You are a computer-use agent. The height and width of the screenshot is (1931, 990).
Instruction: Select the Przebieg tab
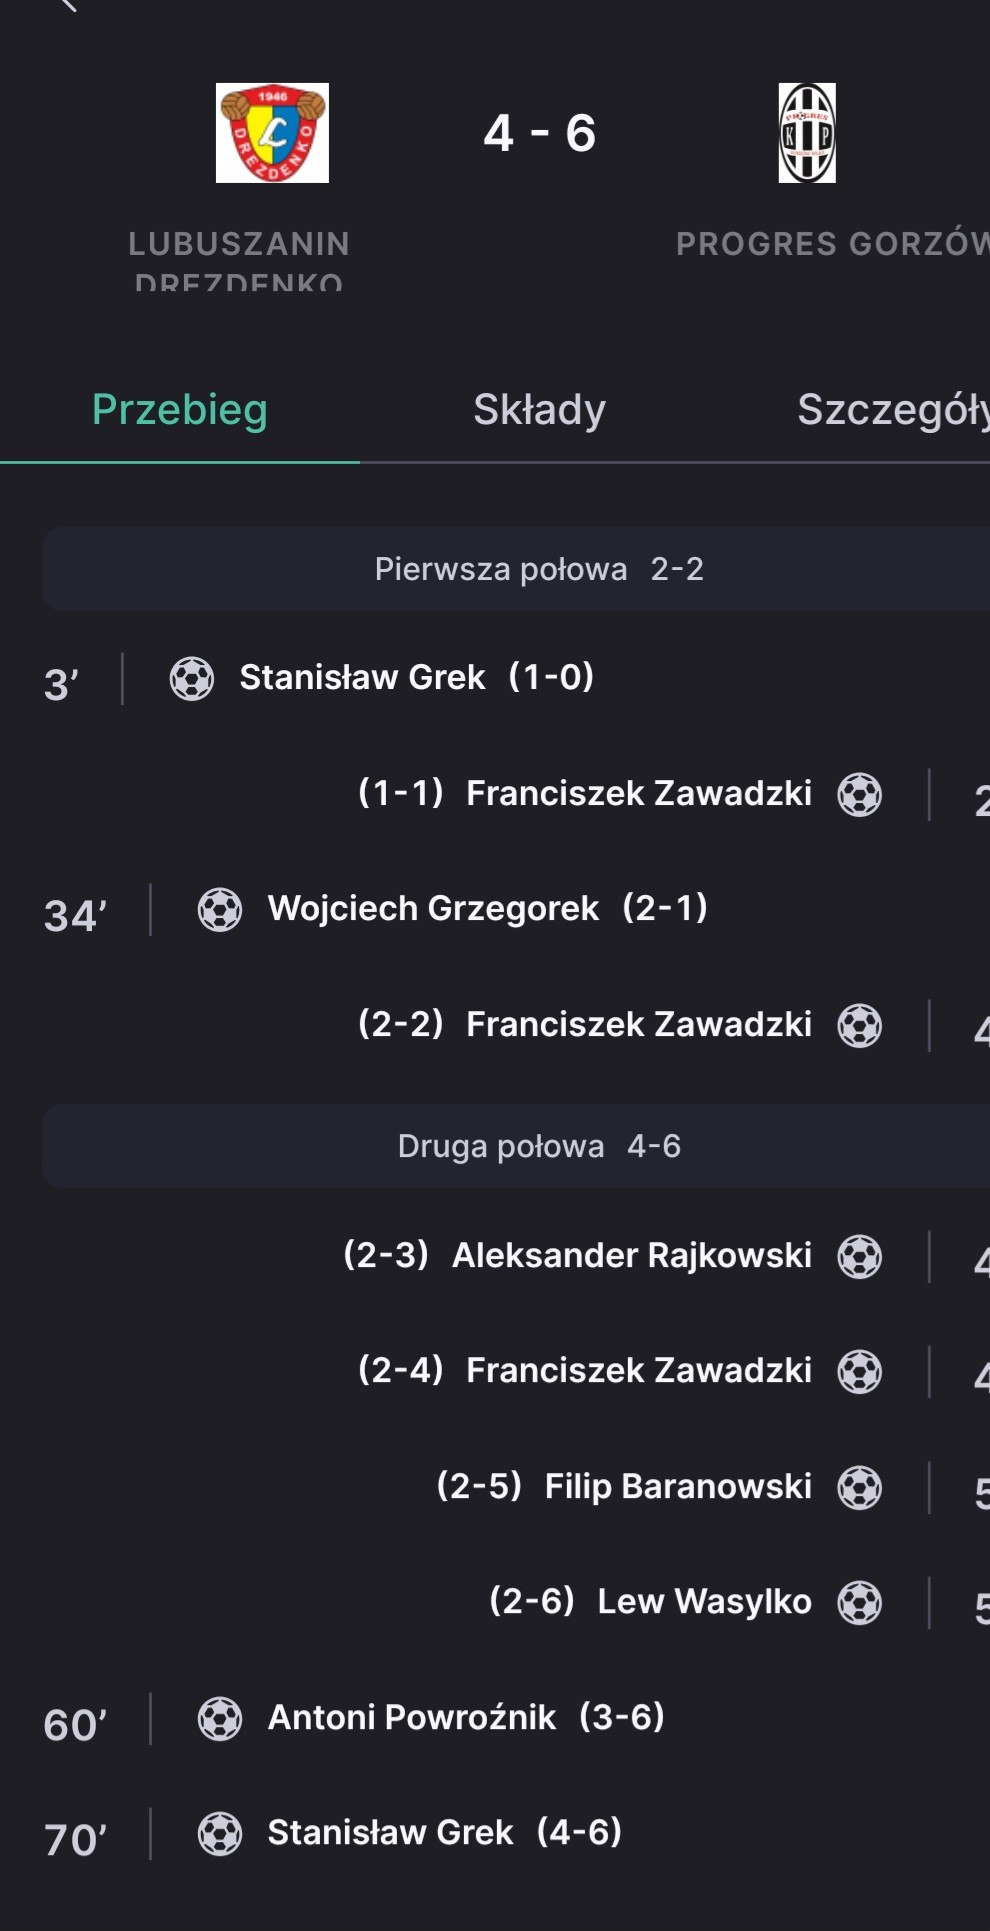coord(180,410)
